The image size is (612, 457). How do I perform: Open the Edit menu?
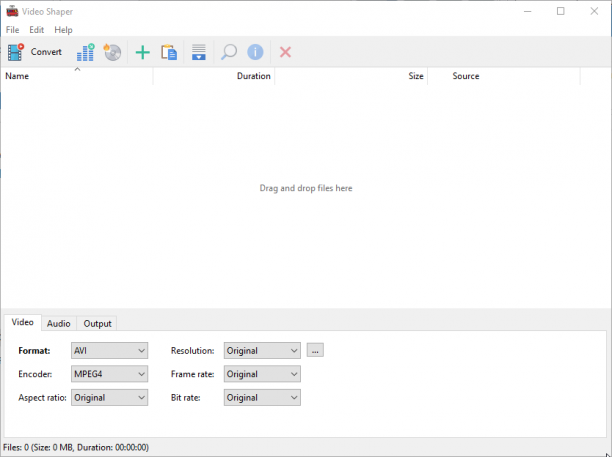37,30
